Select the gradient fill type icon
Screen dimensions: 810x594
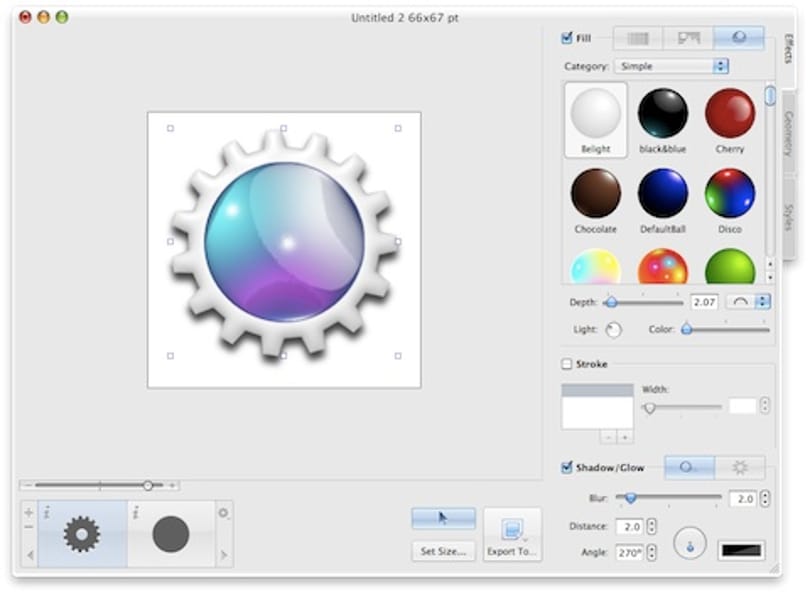[688, 38]
